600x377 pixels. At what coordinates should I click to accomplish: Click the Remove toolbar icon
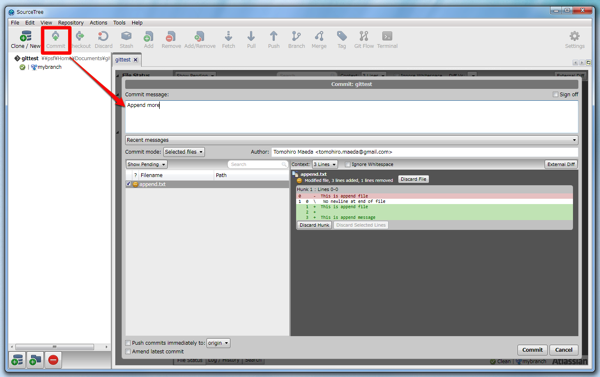click(171, 39)
